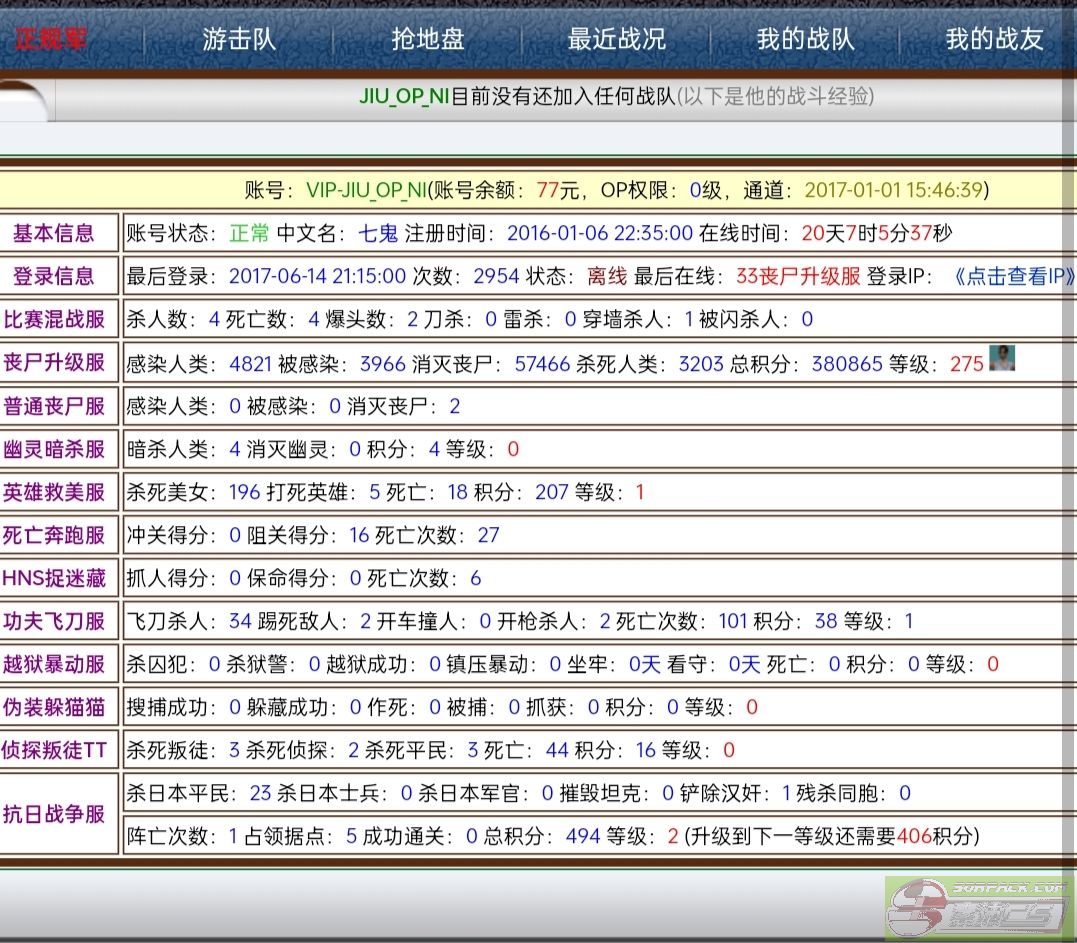This screenshot has width=1077, height=943.
Task: Open the 正规军 tab
Action: click(x=50, y=39)
